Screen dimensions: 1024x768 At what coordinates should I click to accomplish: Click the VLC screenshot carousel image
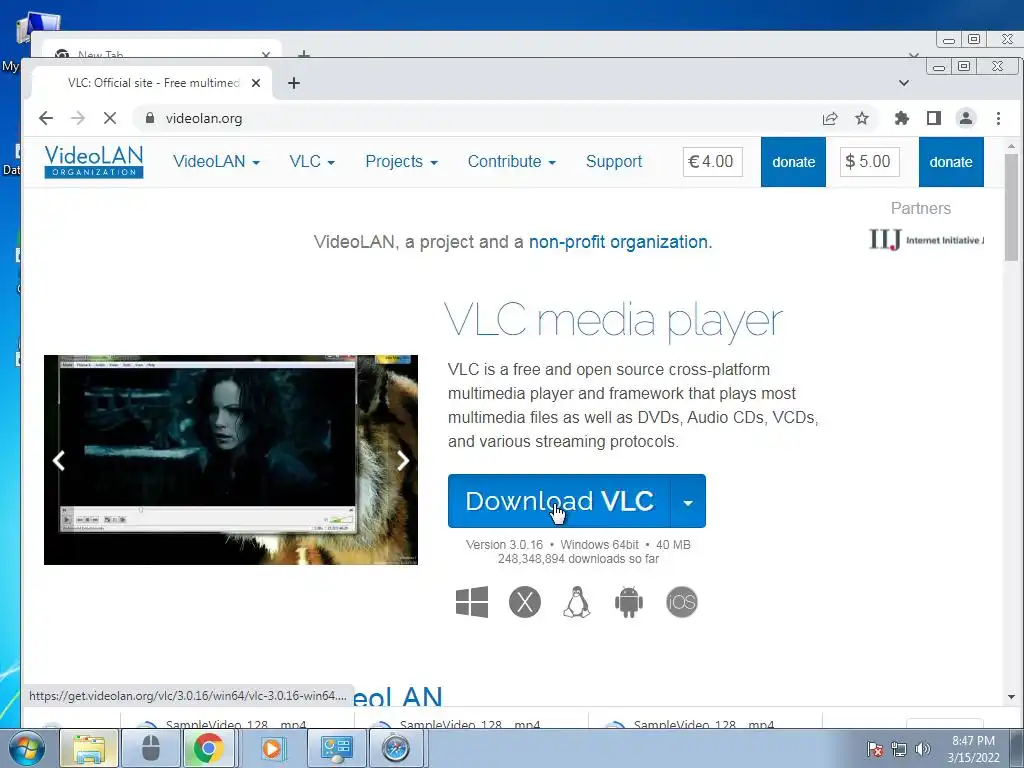[231, 460]
